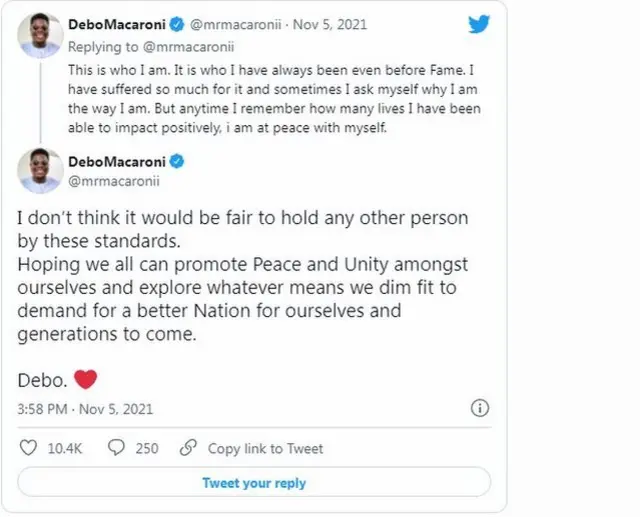This screenshot has height=517, width=640.
Task: Click the DeboMacaroni name in the top tweet
Action: click(116, 23)
